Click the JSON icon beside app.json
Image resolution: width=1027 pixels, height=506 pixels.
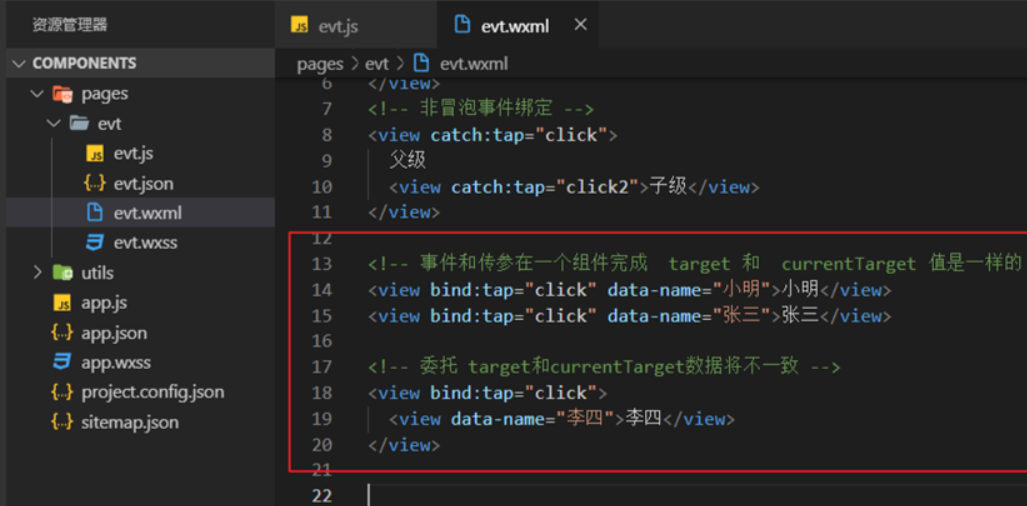(62, 333)
